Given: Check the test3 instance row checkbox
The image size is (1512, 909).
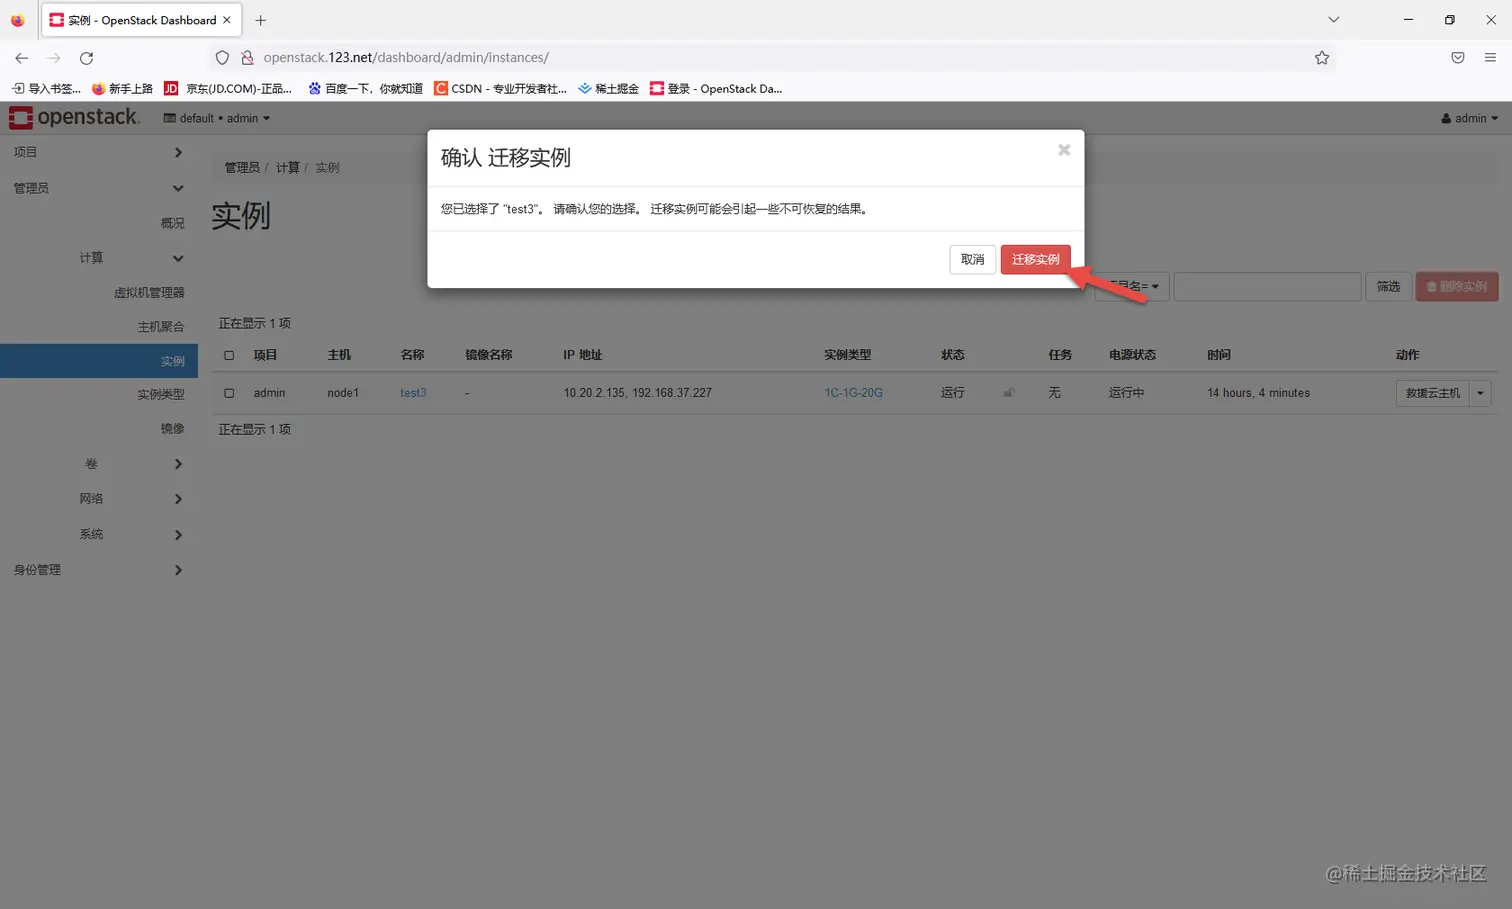Looking at the screenshot, I should (228, 392).
